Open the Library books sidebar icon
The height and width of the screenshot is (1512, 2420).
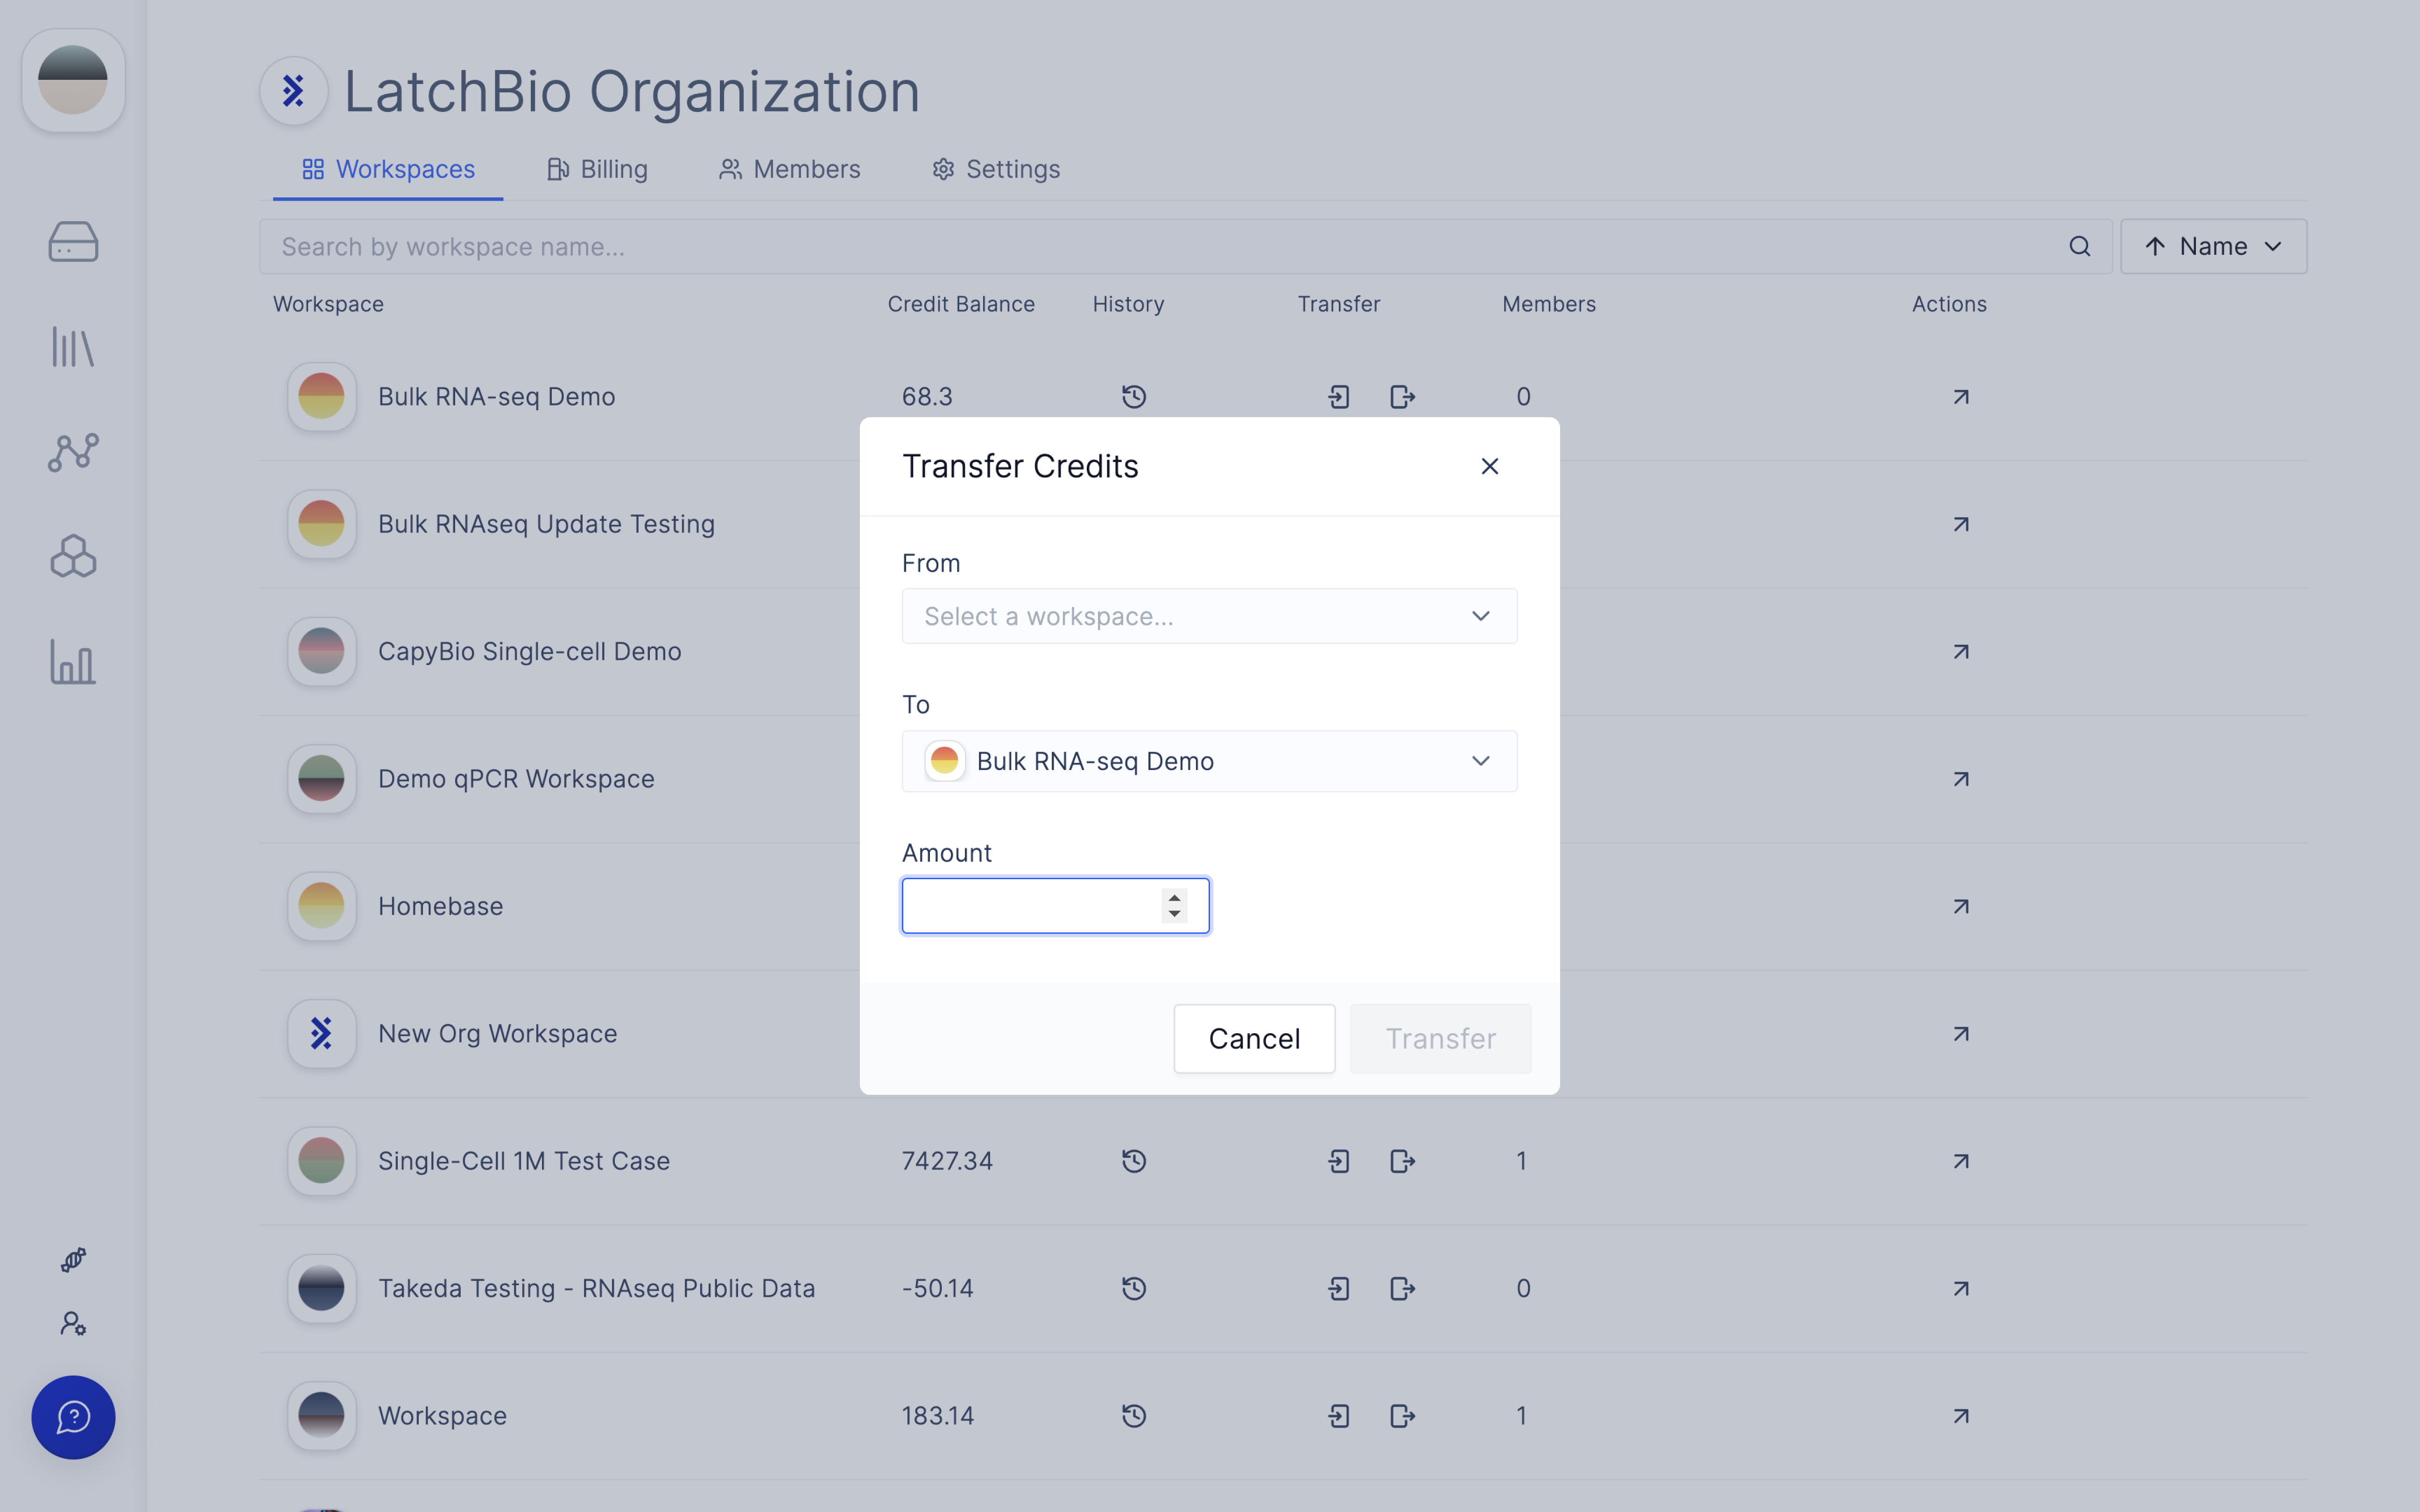coord(73,347)
